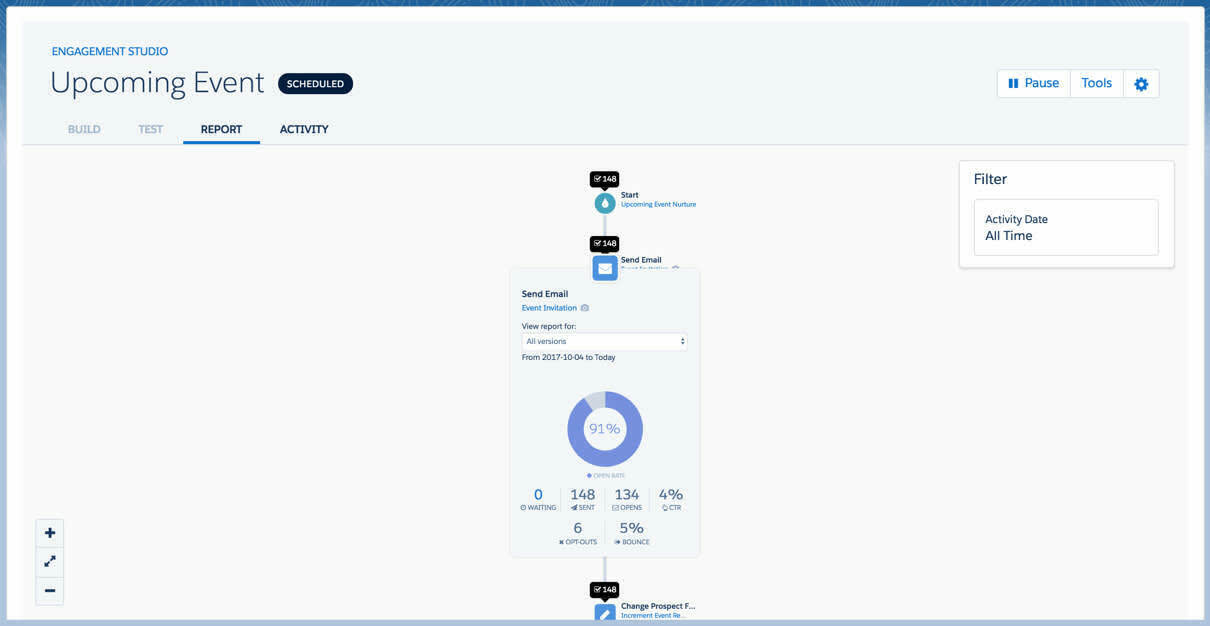
Task: Open the Tools menu button
Action: tap(1096, 84)
